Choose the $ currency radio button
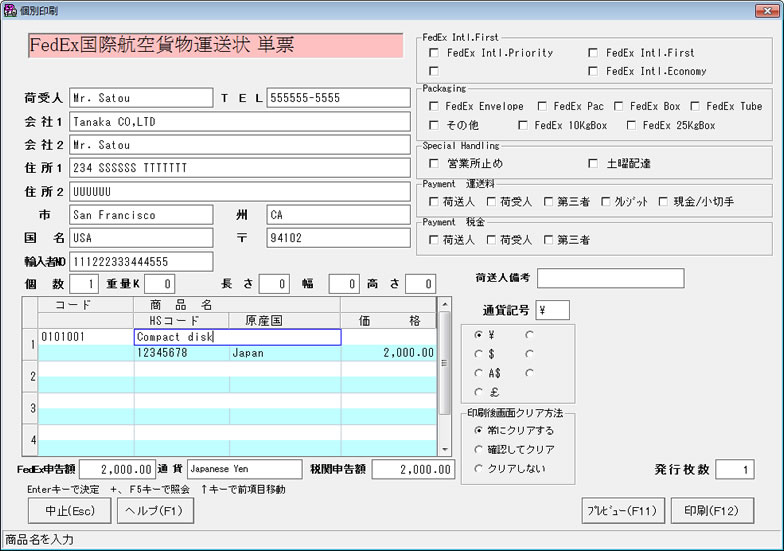Image resolution: width=784 pixels, height=551 pixels. click(x=480, y=354)
